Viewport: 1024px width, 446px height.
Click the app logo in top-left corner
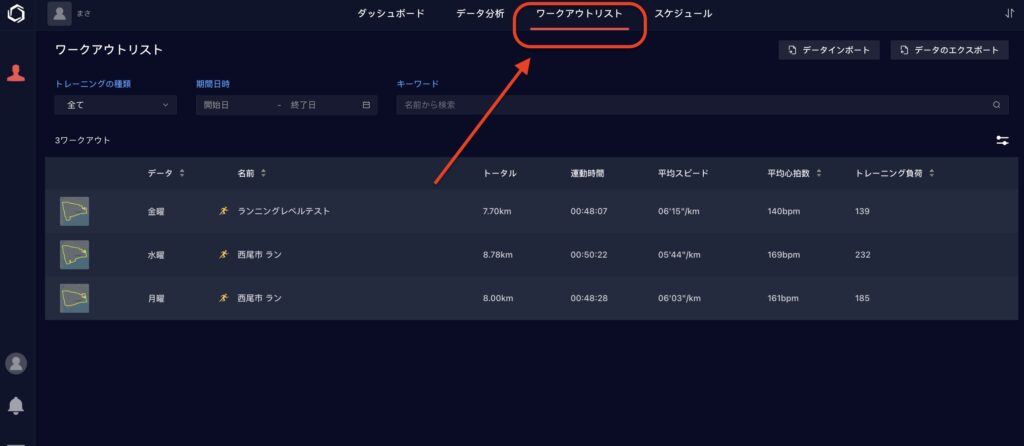16,14
